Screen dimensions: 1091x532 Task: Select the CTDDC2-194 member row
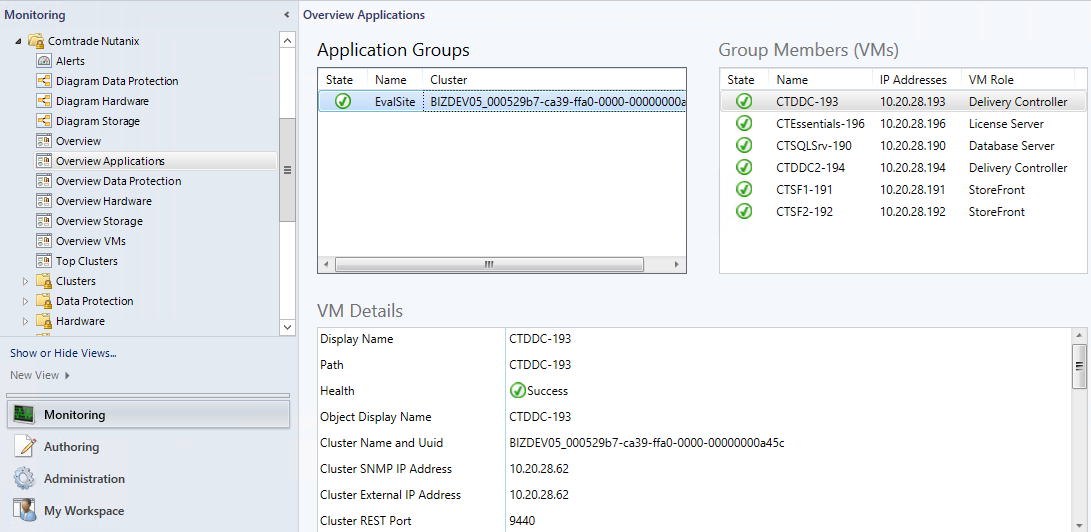pos(903,168)
